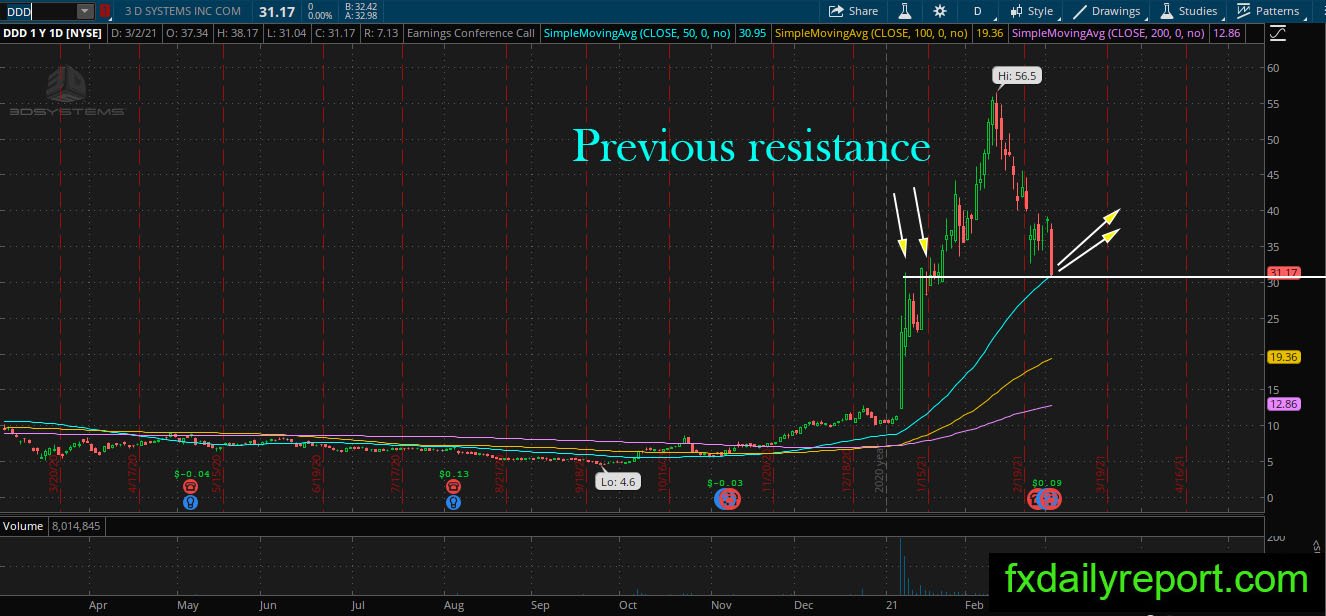The height and width of the screenshot is (616, 1326).
Task: Click the $-0.04 earnings value
Action: point(190,474)
